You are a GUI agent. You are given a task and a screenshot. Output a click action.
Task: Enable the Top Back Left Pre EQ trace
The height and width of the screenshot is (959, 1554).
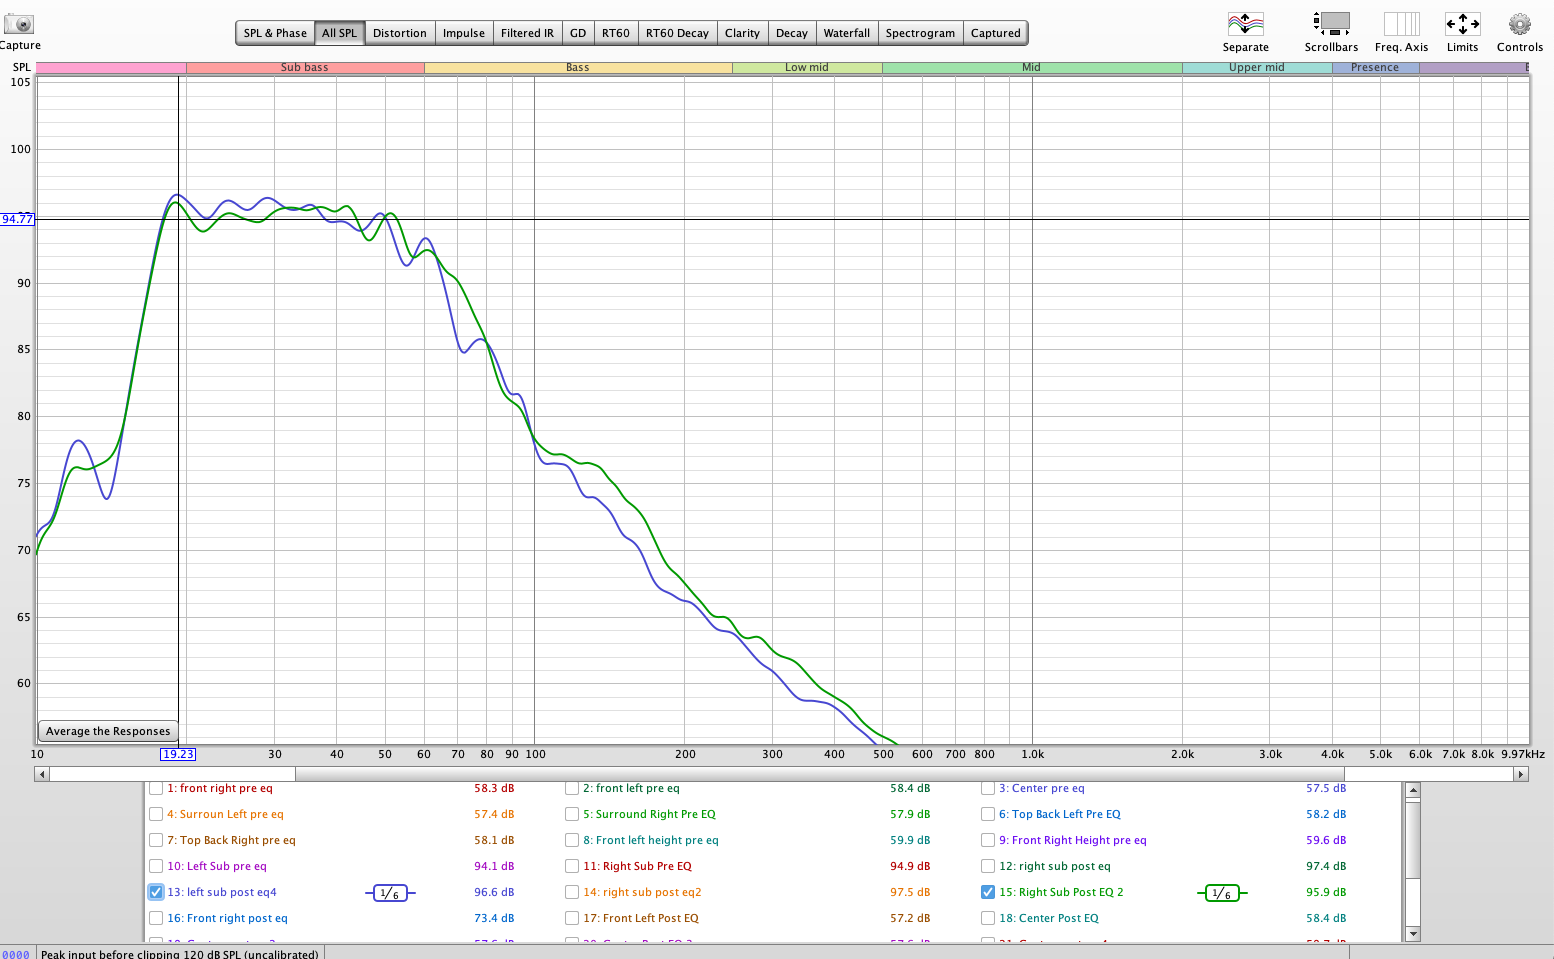pos(988,814)
